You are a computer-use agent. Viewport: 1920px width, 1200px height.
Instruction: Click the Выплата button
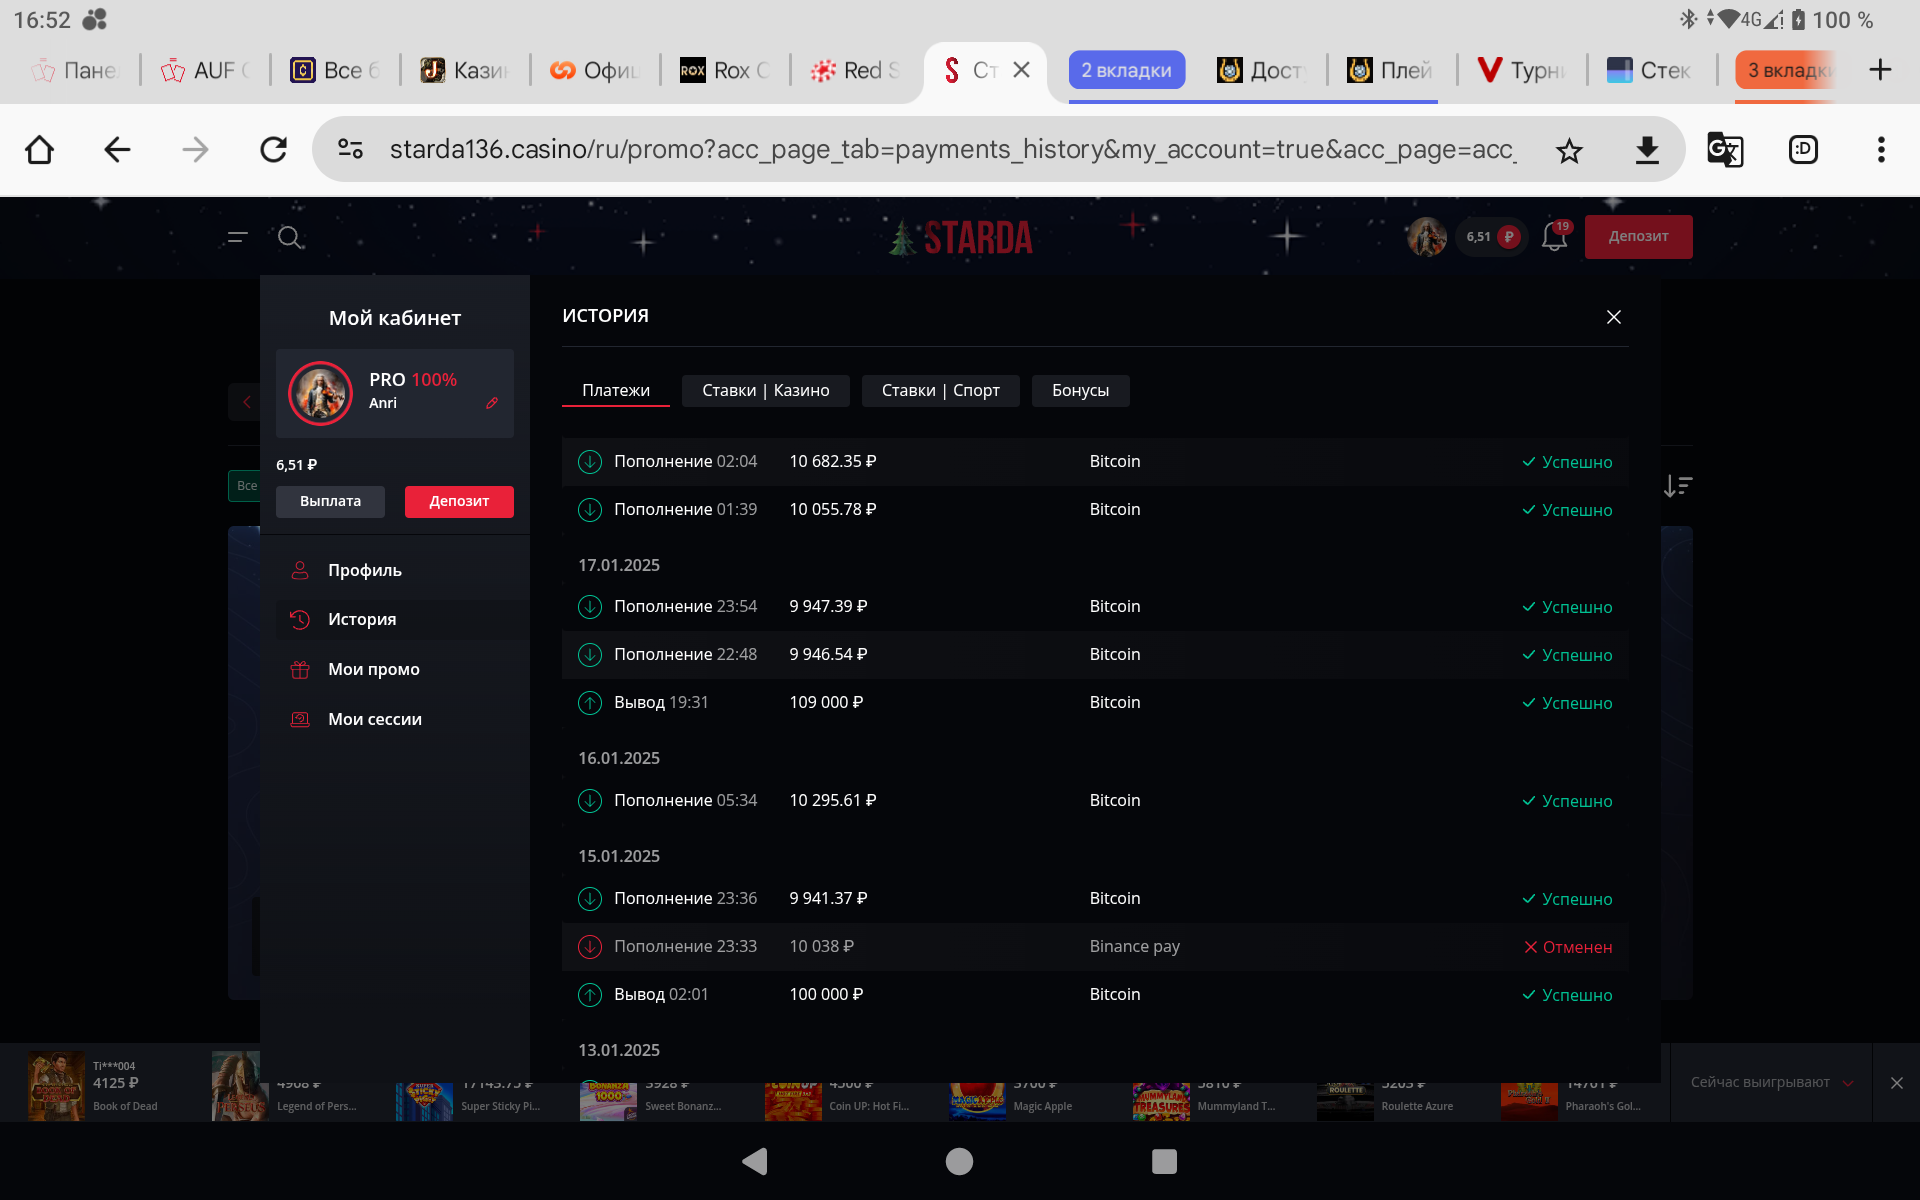(330, 501)
